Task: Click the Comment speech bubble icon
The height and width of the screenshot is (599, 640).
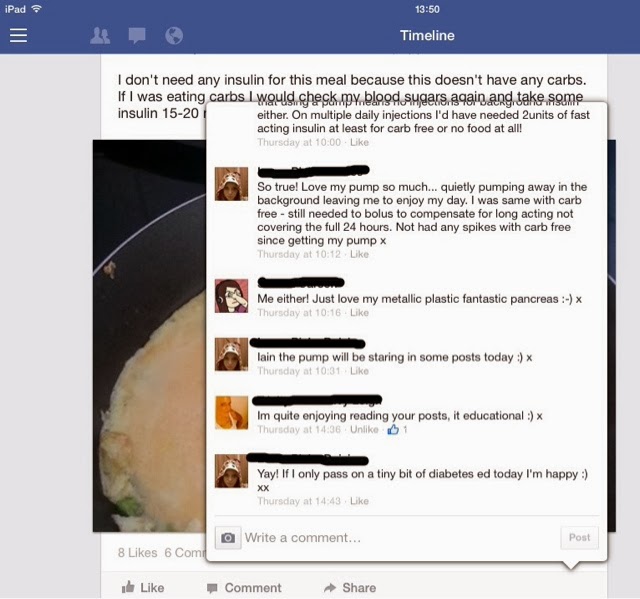Action: [212, 588]
